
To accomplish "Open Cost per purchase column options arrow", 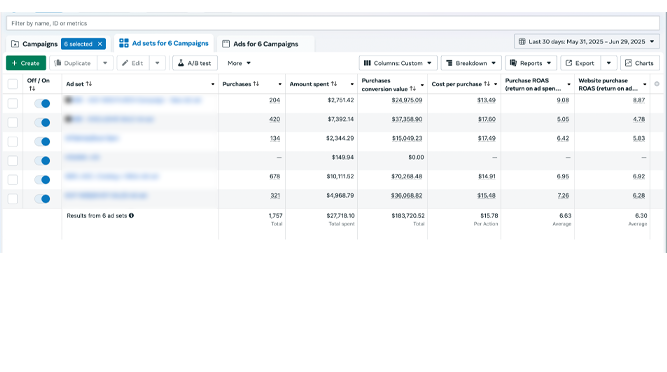I will pyautogui.click(x=496, y=84).
